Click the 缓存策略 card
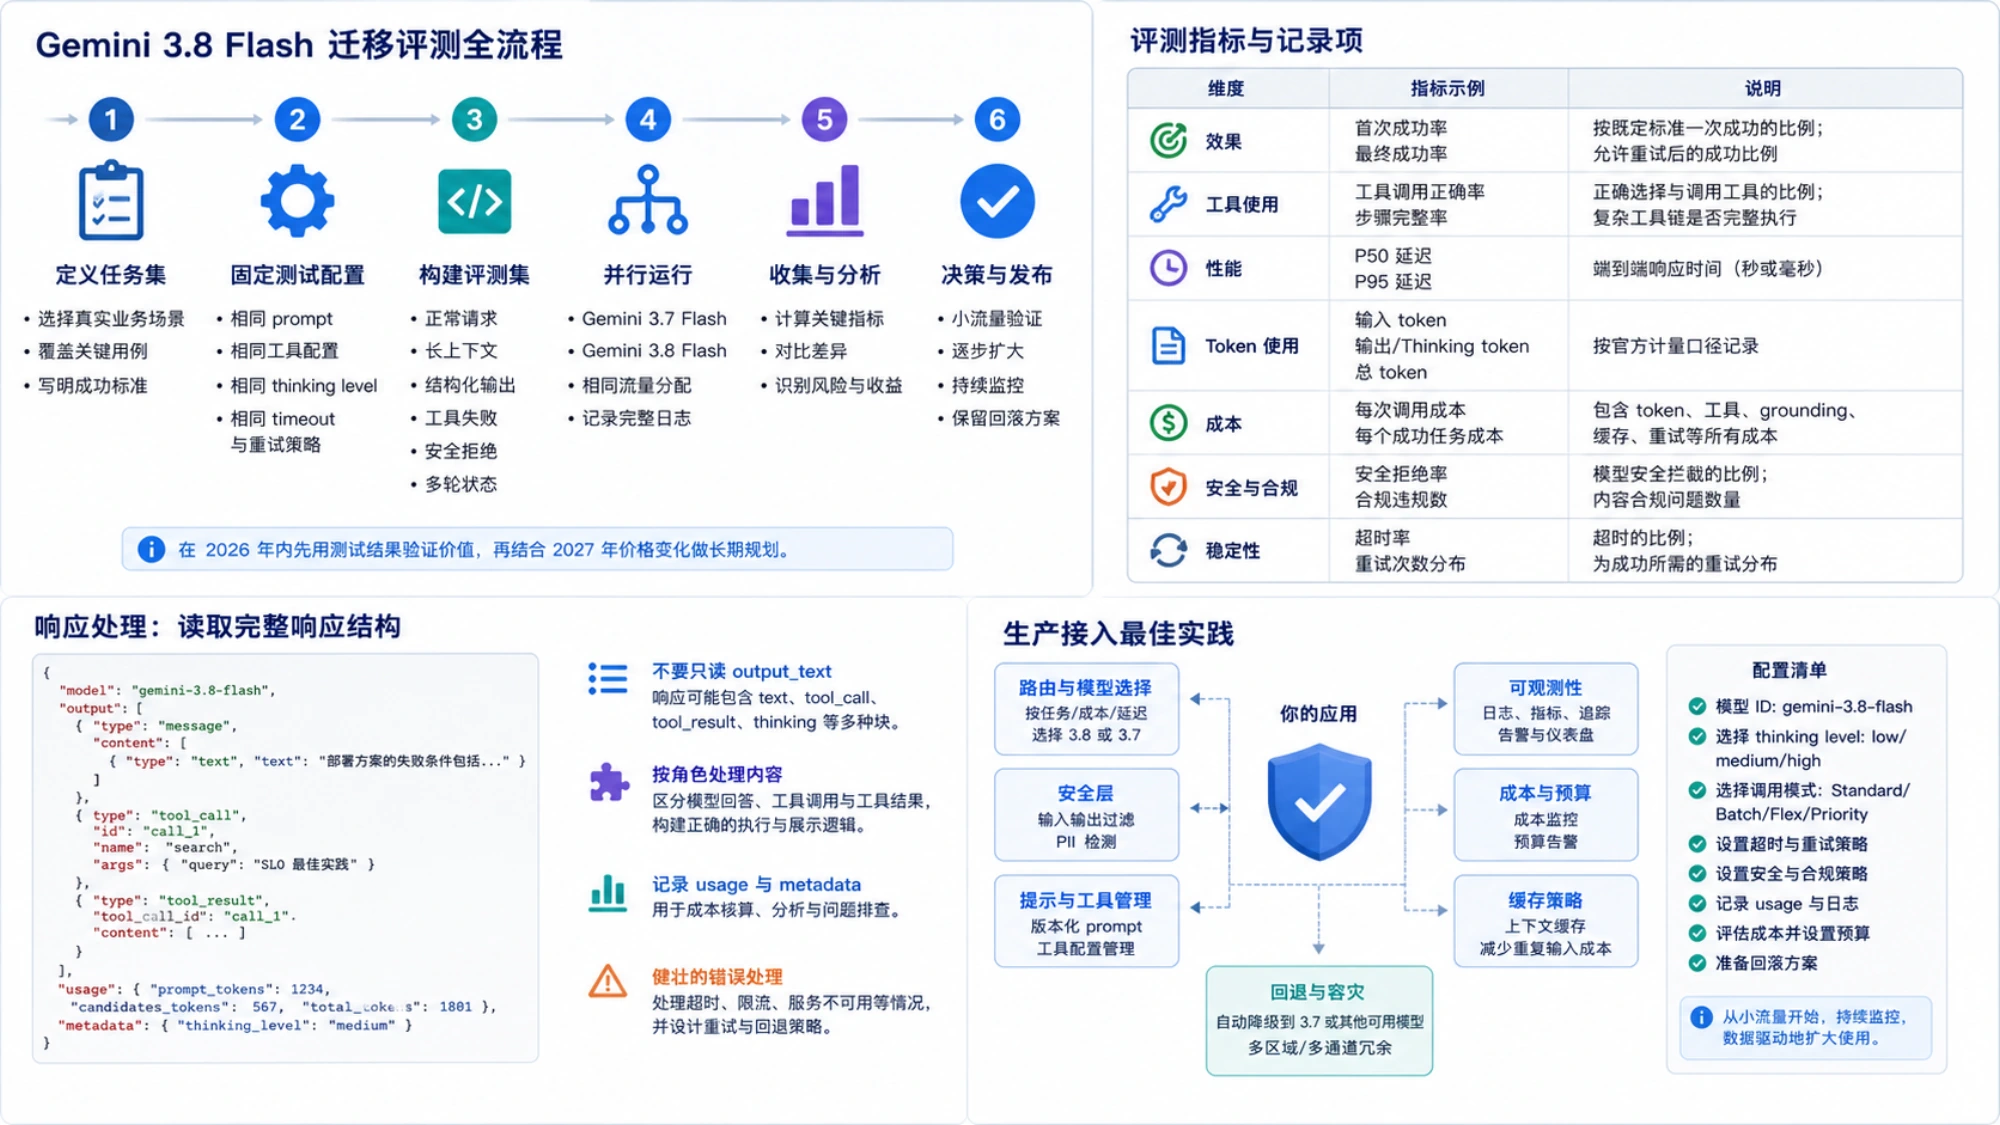 [x=1545, y=921]
